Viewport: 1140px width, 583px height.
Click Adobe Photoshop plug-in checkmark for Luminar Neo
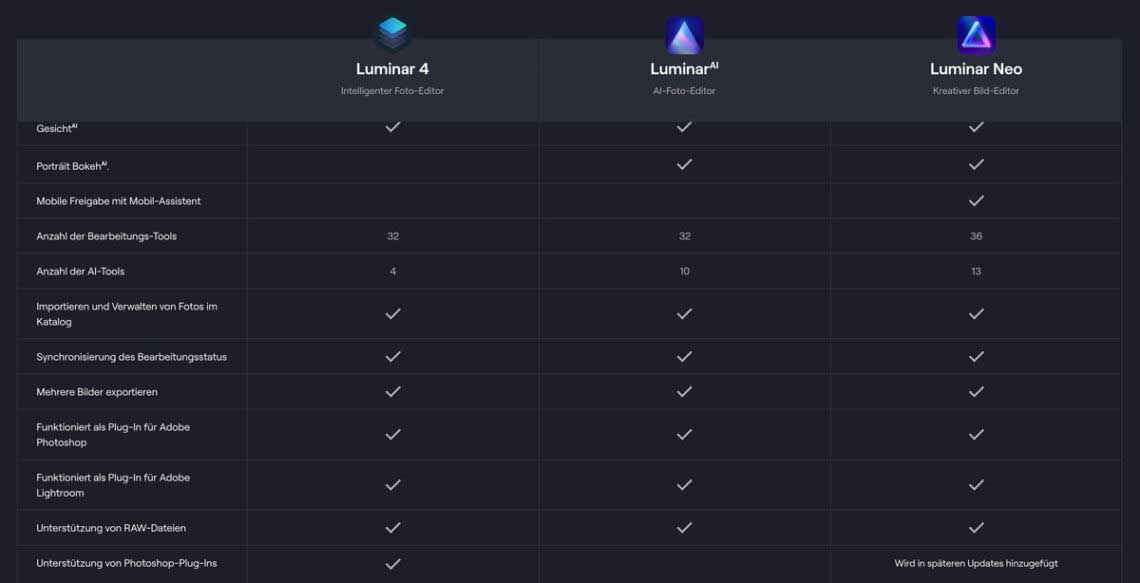(x=976, y=434)
